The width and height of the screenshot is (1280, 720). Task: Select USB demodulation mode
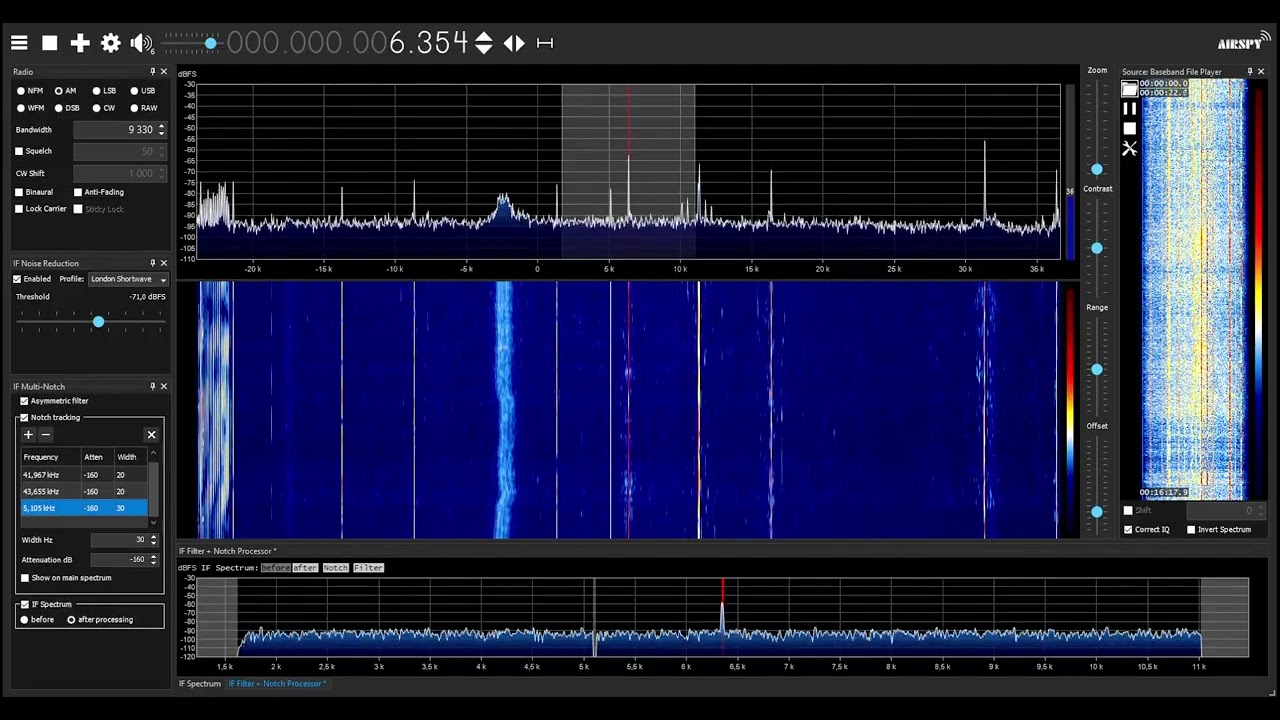click(134, 91)
